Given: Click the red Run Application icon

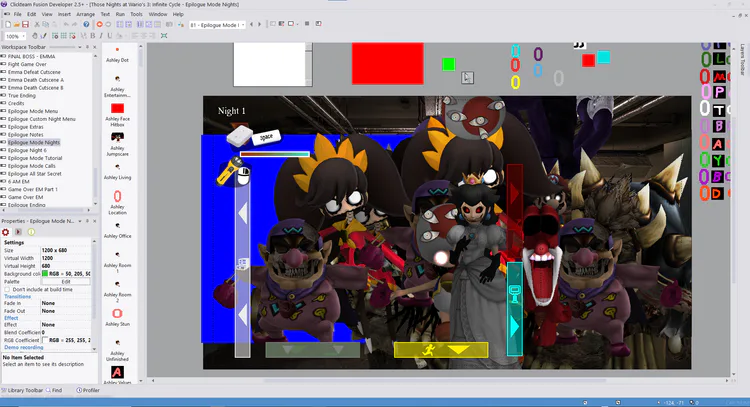Looking at the screenshot, I should click(99, 24).
